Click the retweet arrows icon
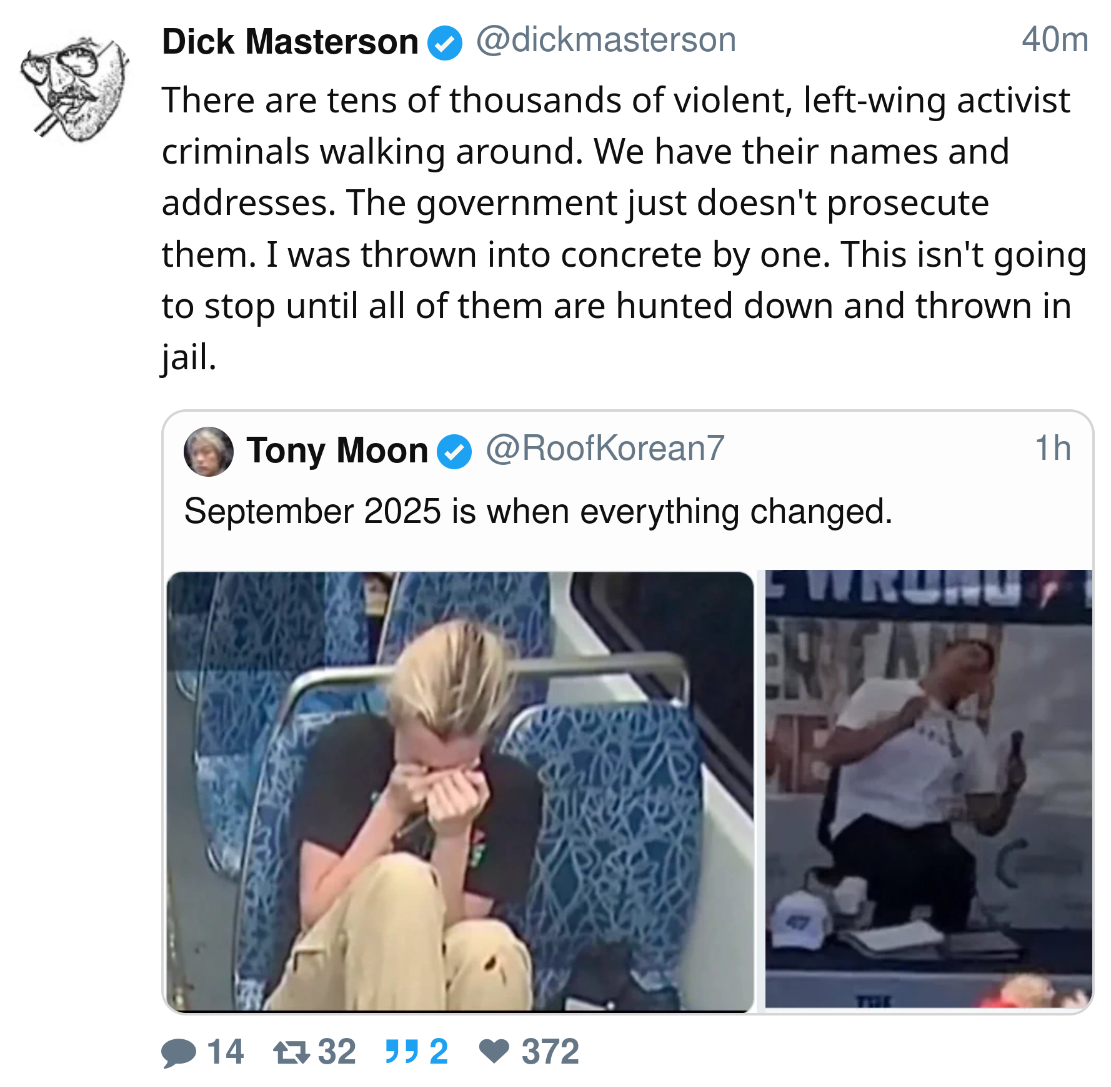The image size is (1111, 1087). tap(291, 1052)
